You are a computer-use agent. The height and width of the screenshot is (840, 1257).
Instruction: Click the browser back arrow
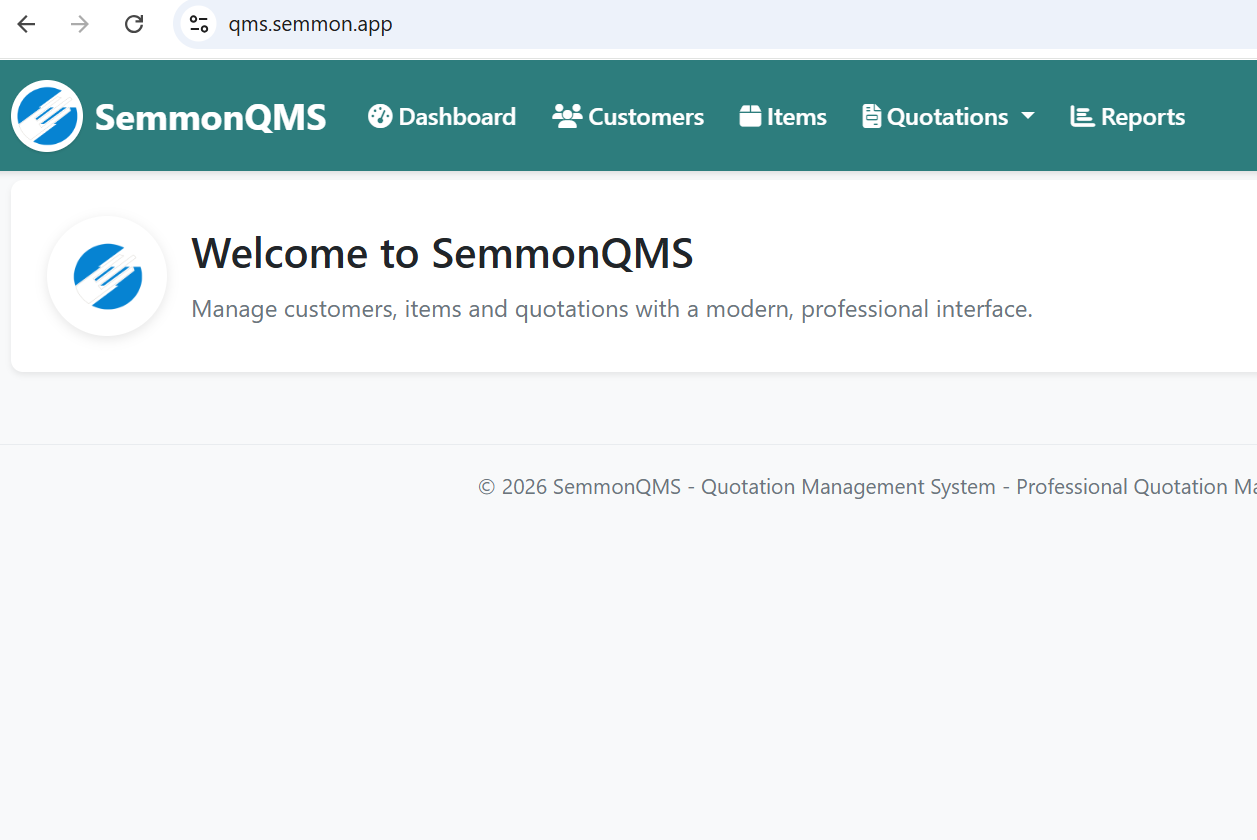point(27,24)
